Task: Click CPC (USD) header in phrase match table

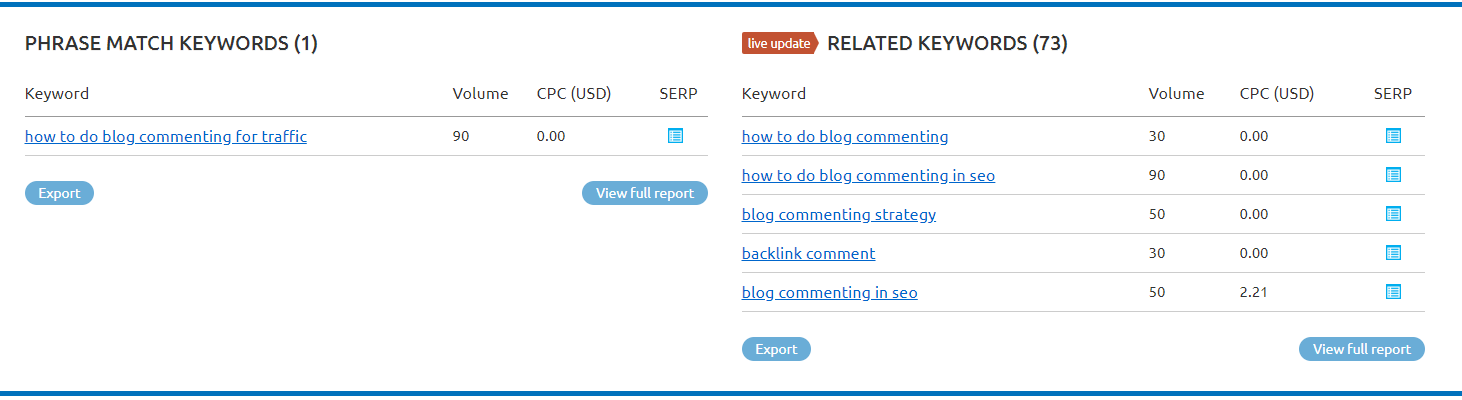Action: point(574,94)
